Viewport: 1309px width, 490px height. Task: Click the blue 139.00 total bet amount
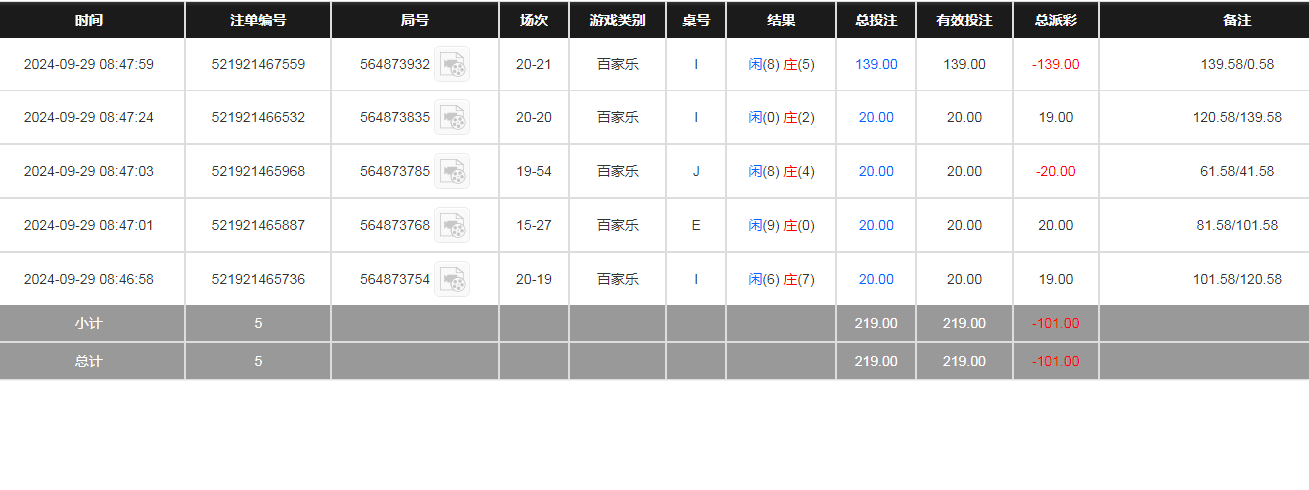(876, 65)
